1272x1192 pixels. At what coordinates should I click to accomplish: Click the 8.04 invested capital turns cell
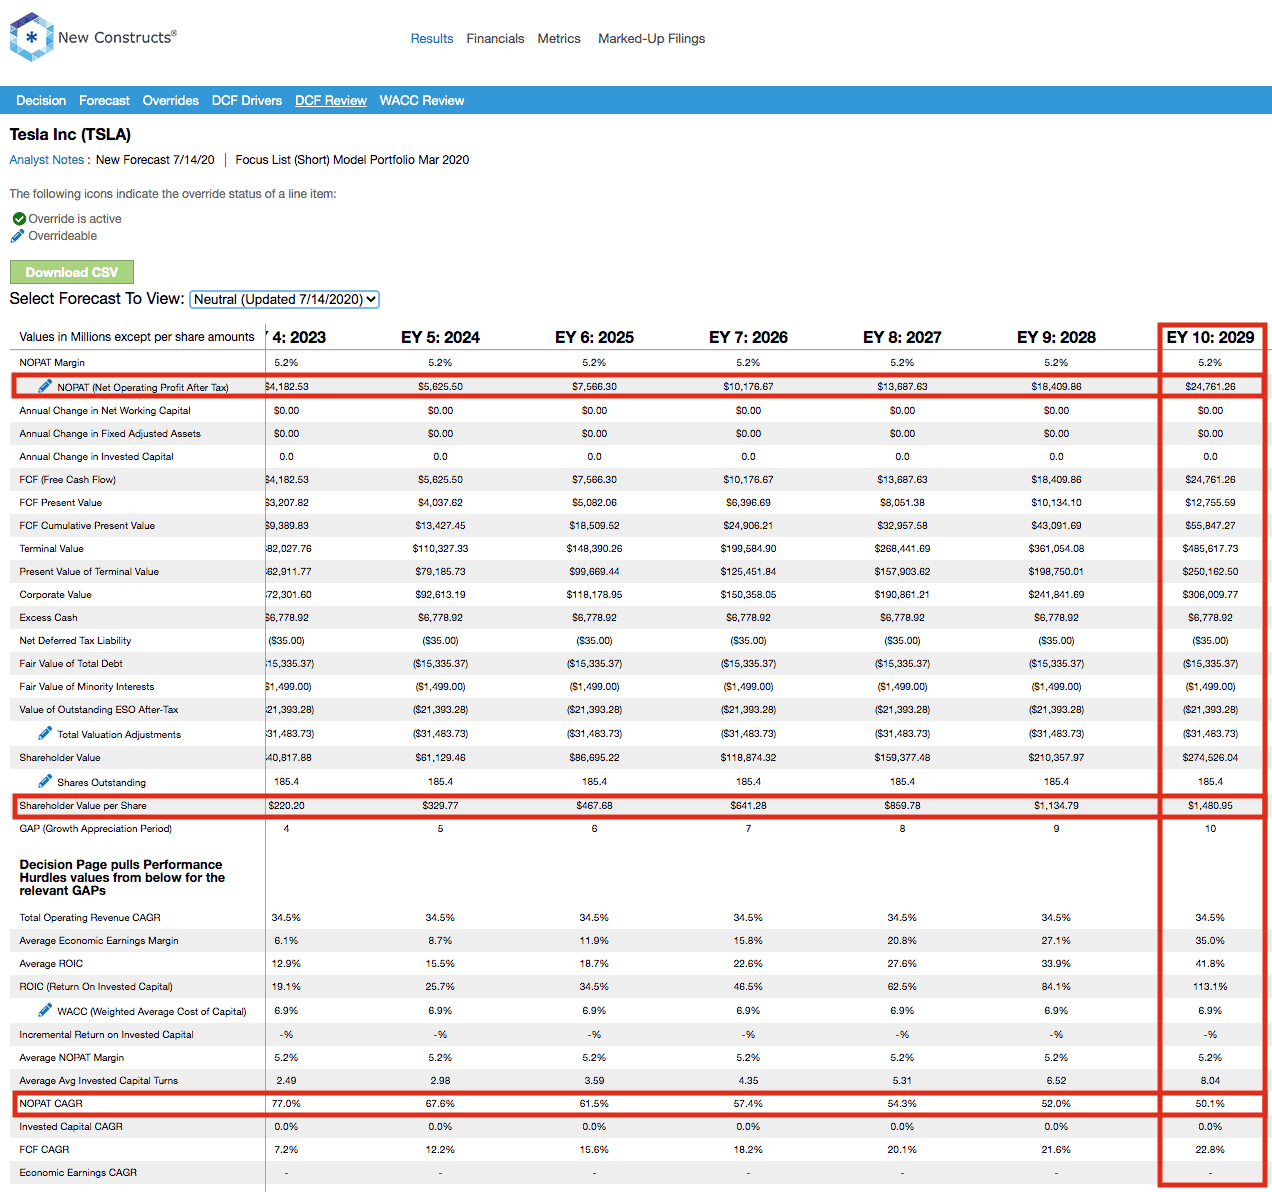(1210, 1080)
